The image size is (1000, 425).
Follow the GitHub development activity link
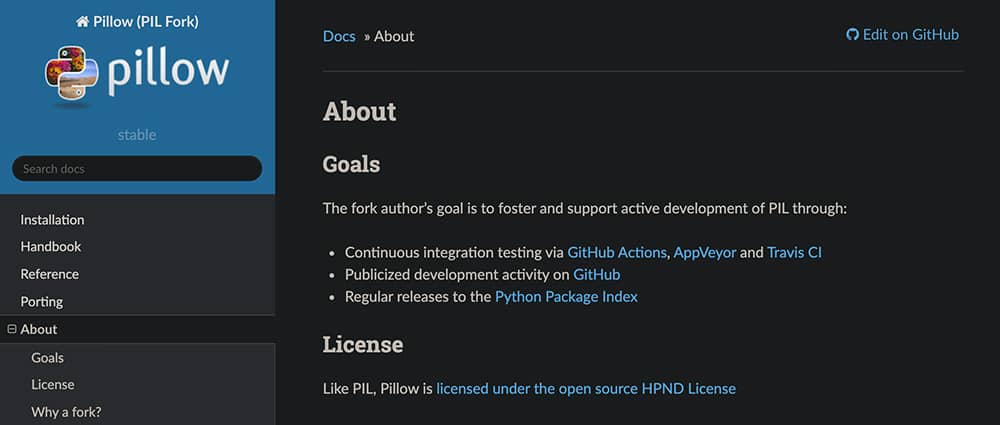pyautogui.click(x=596, y=275)
